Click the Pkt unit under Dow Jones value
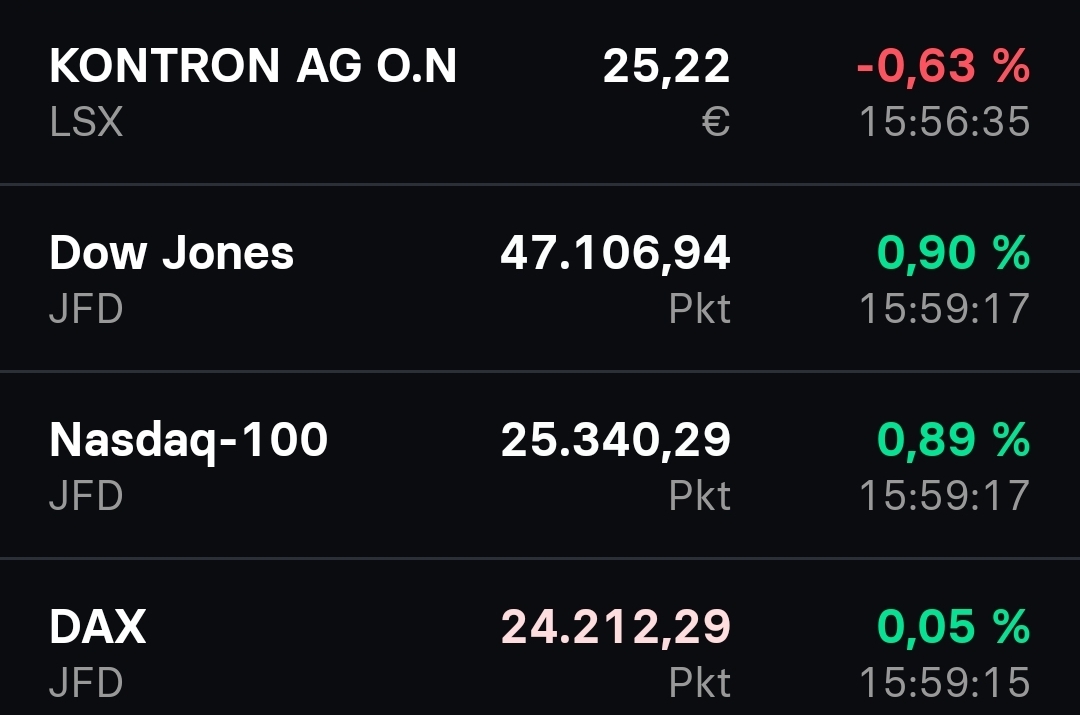 pyautogui.click(x=699, y=309)
